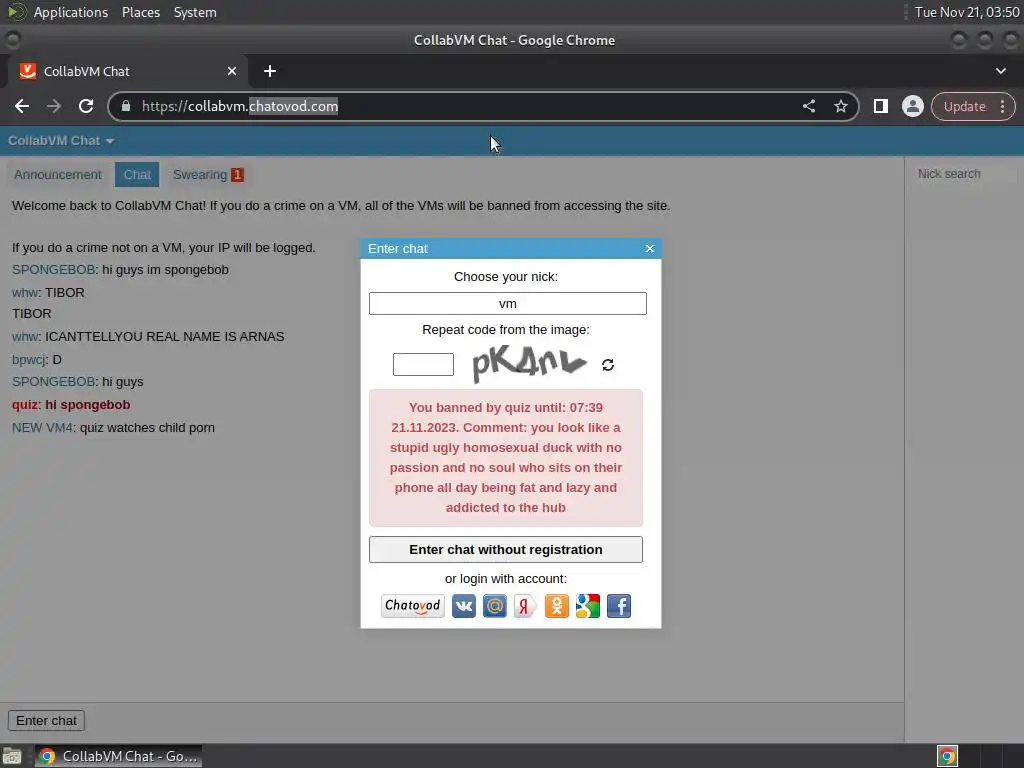
Task: Click the bottom Enter chat button
Action: (46, 720)
